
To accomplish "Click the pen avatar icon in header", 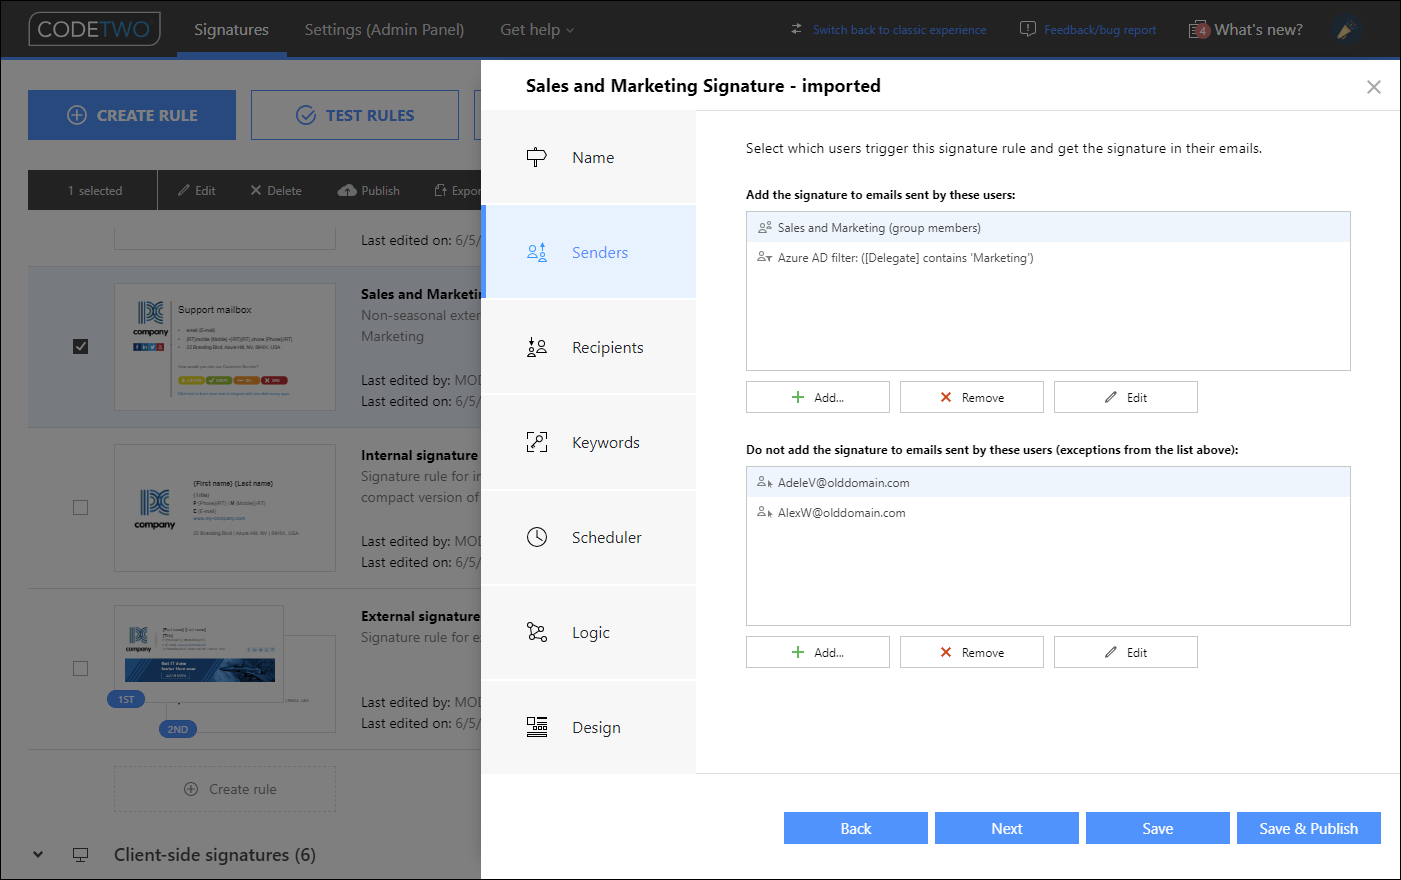I will 1345,30.
